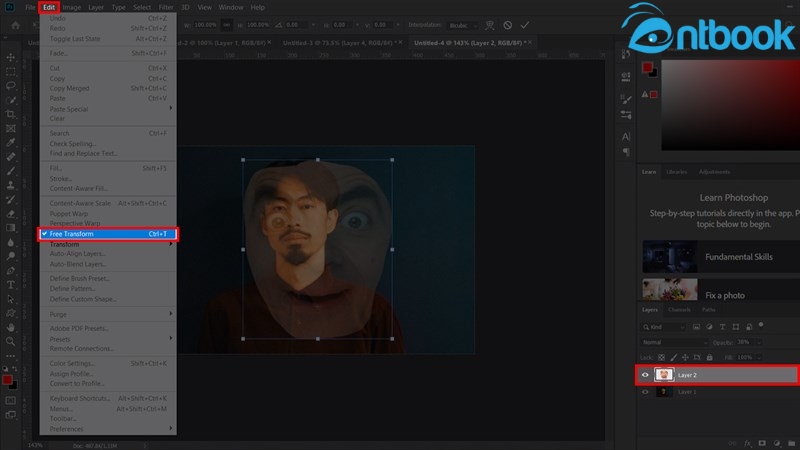Choose Free Transform from Edit menu

(108, 234)
